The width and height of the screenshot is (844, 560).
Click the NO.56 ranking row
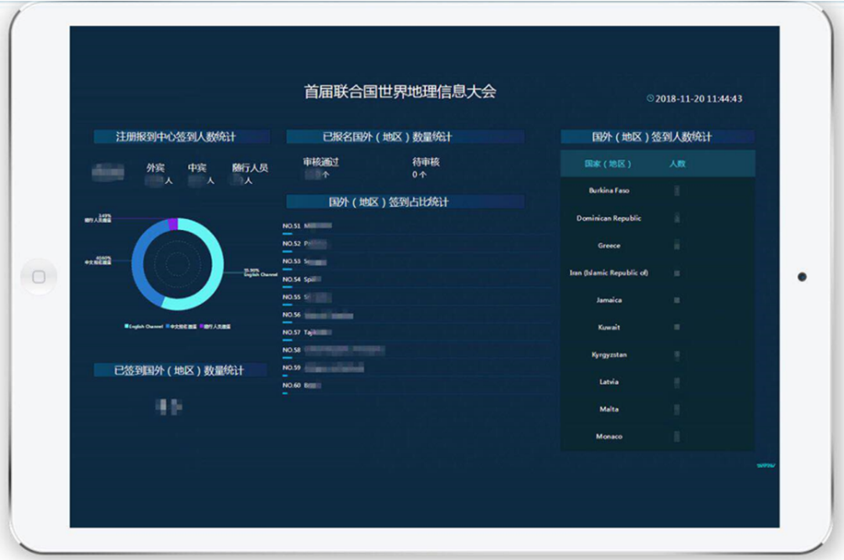tap(417, 316)
